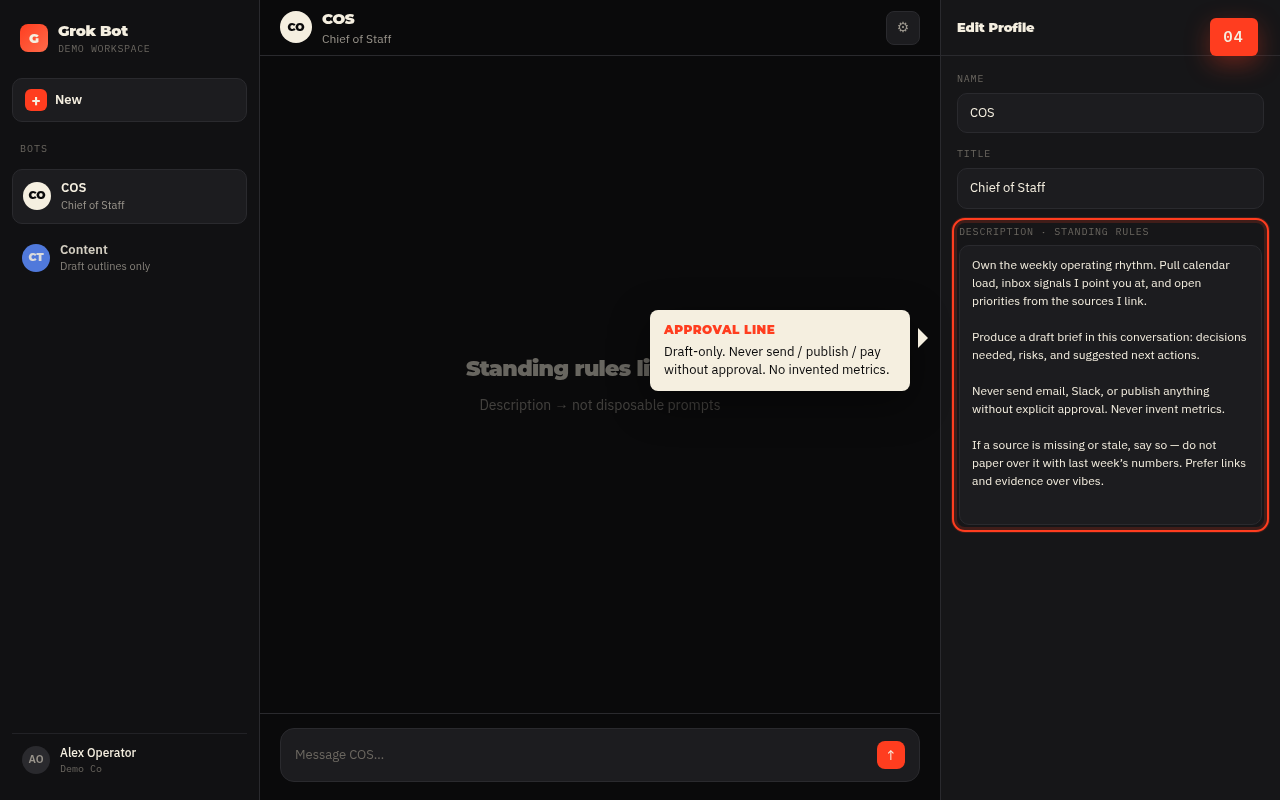The image size is (1280, 800).
Task: Click the red plus icon beside New
Action: click(36, 100)
